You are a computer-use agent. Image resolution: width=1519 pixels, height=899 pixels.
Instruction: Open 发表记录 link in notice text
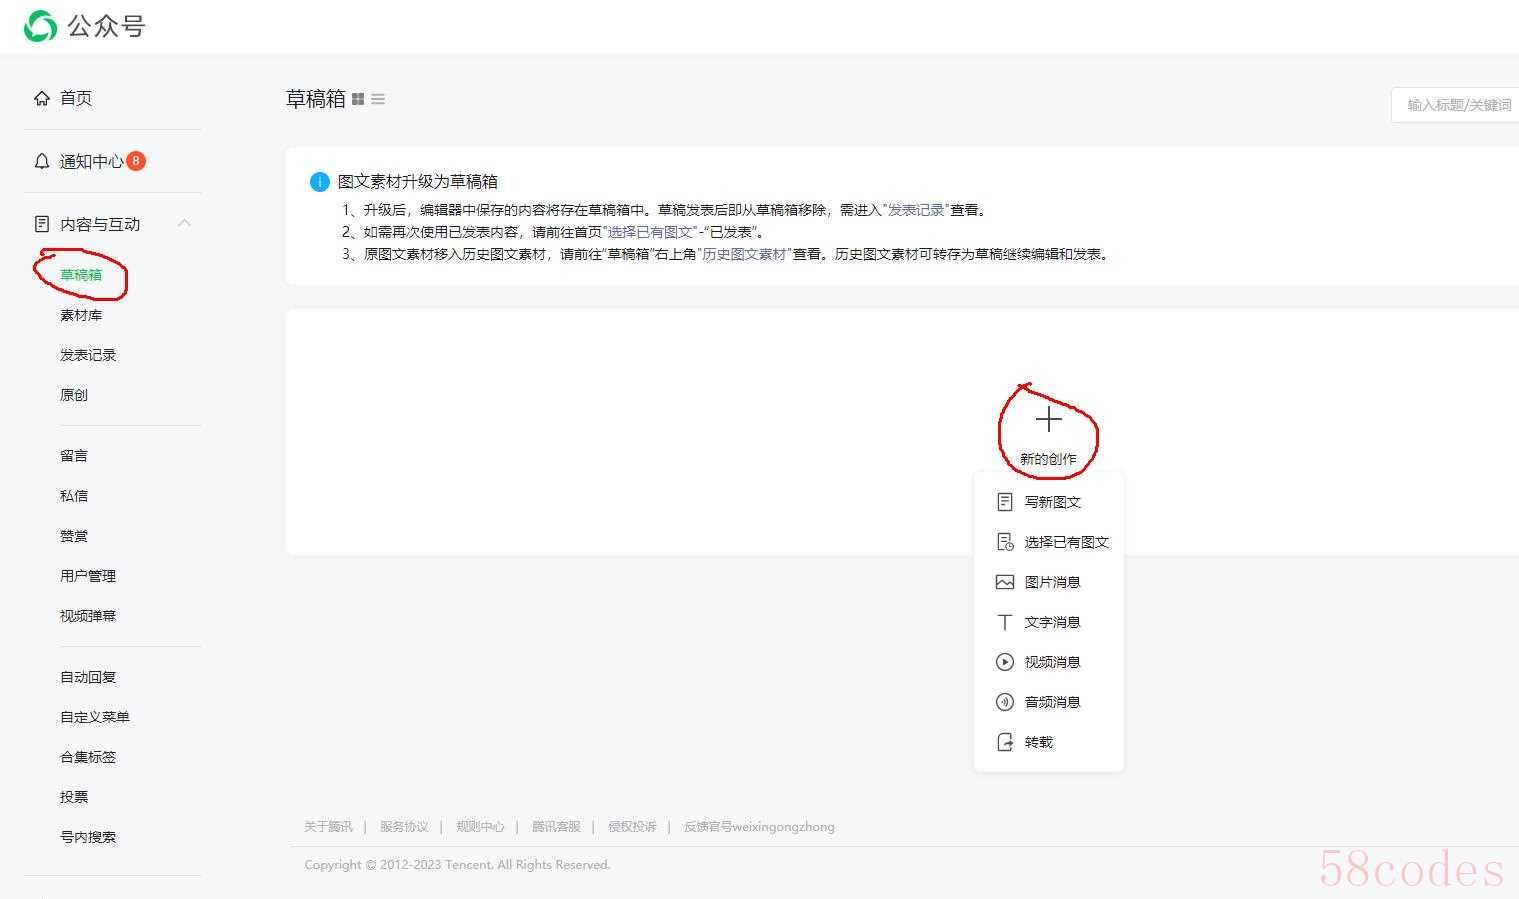coord(916,210)
